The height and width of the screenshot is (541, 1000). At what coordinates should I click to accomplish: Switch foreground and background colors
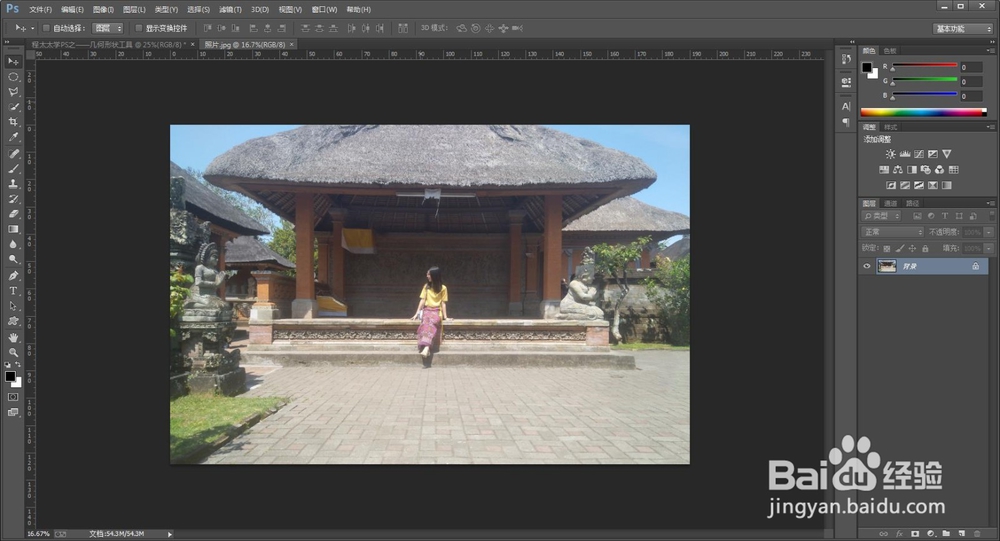click(x=18, y=365)
